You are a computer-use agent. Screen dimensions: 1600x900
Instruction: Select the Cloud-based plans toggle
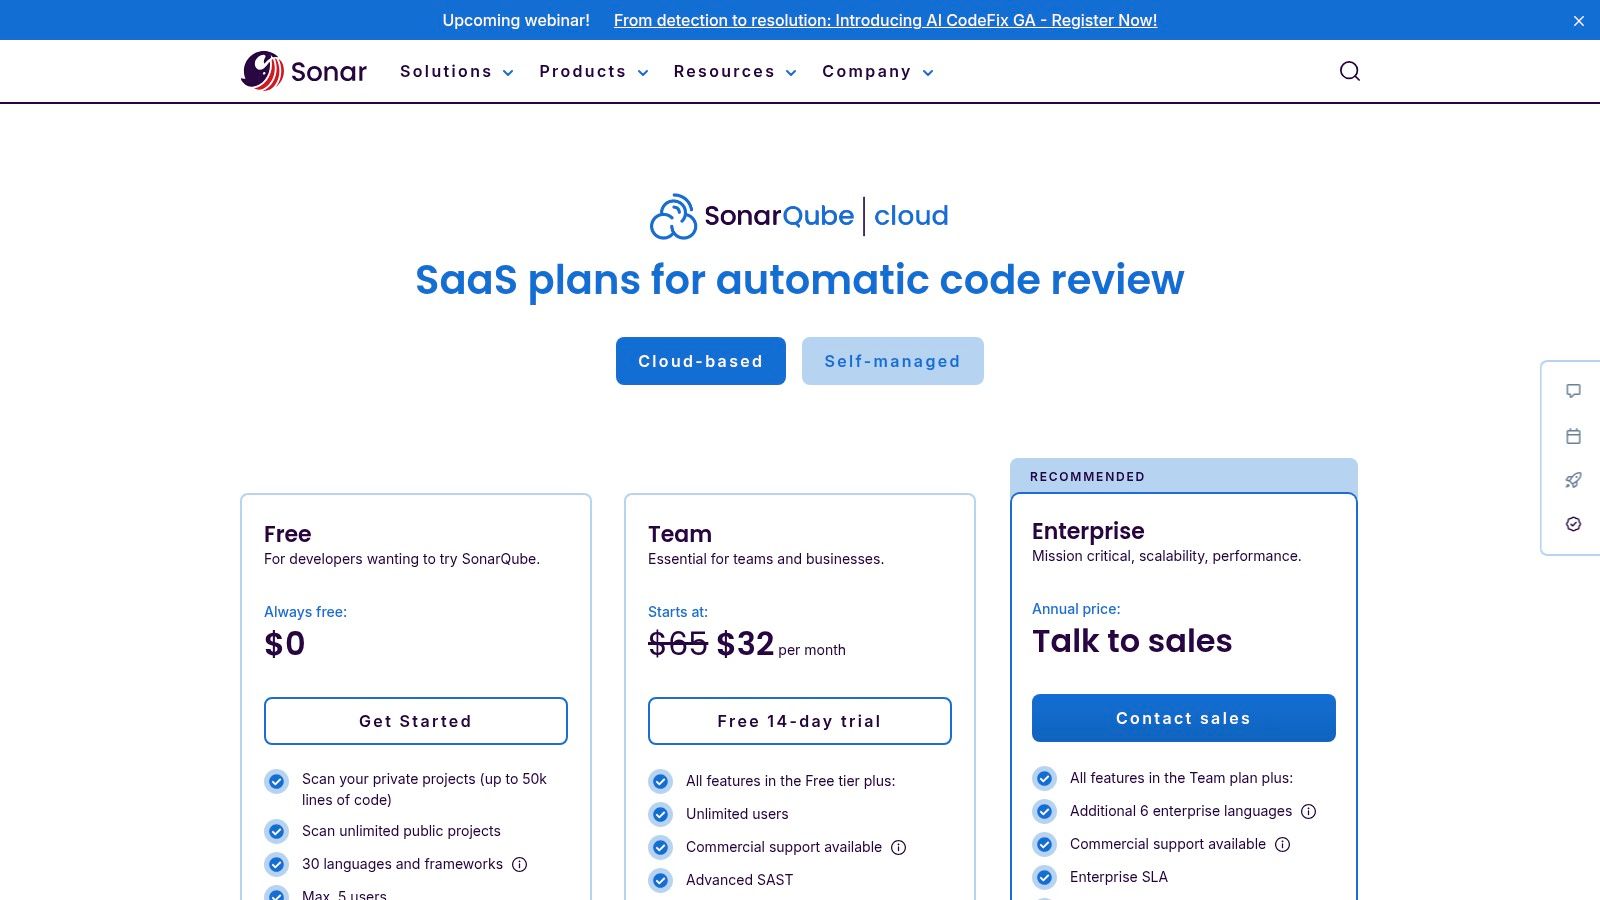tap(700, 361)
